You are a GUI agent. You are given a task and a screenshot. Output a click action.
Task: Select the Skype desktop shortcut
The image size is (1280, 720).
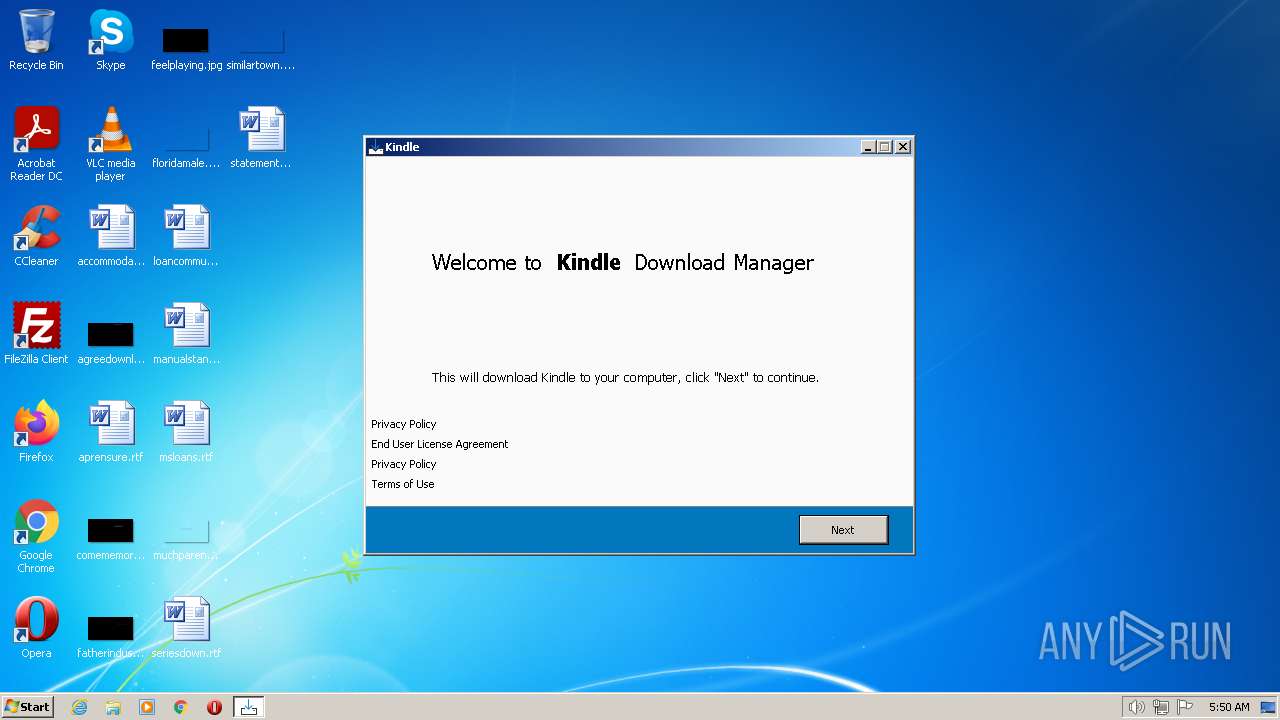pyautogui.click(x=111, y=40)
